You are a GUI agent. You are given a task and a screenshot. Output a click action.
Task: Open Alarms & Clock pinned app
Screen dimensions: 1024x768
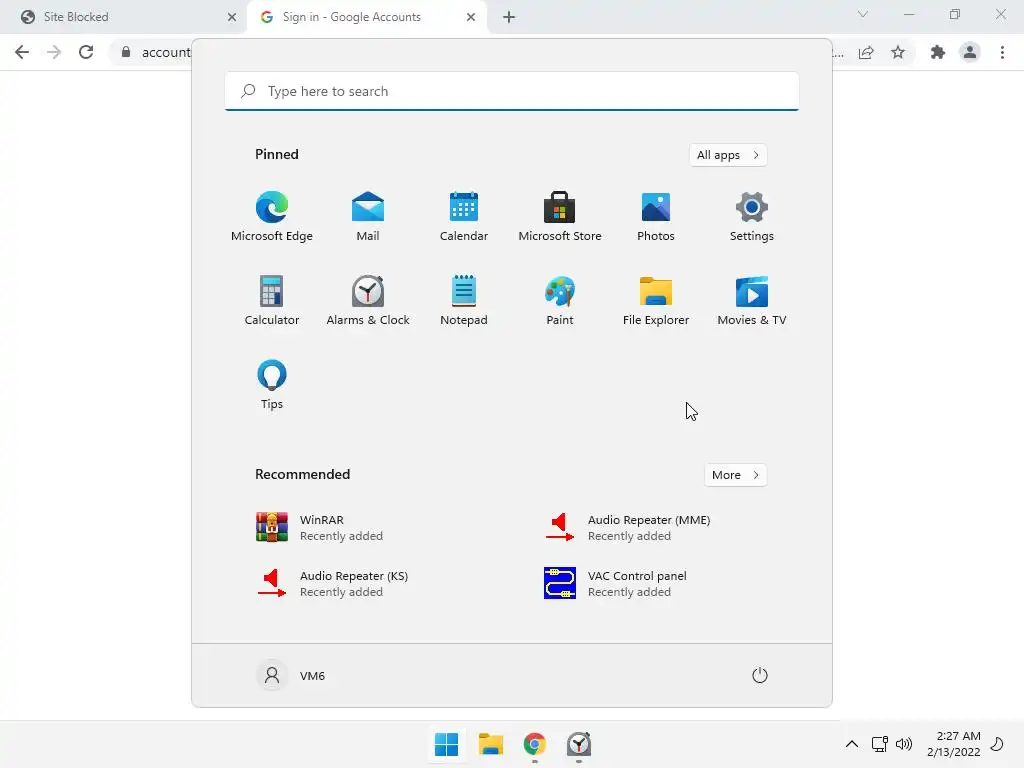368,300
